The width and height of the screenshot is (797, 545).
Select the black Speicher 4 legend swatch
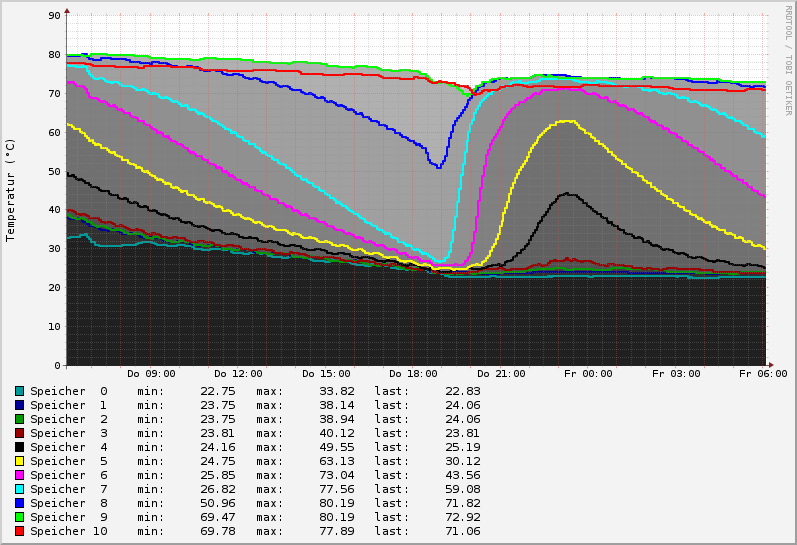tap(19, 447)
